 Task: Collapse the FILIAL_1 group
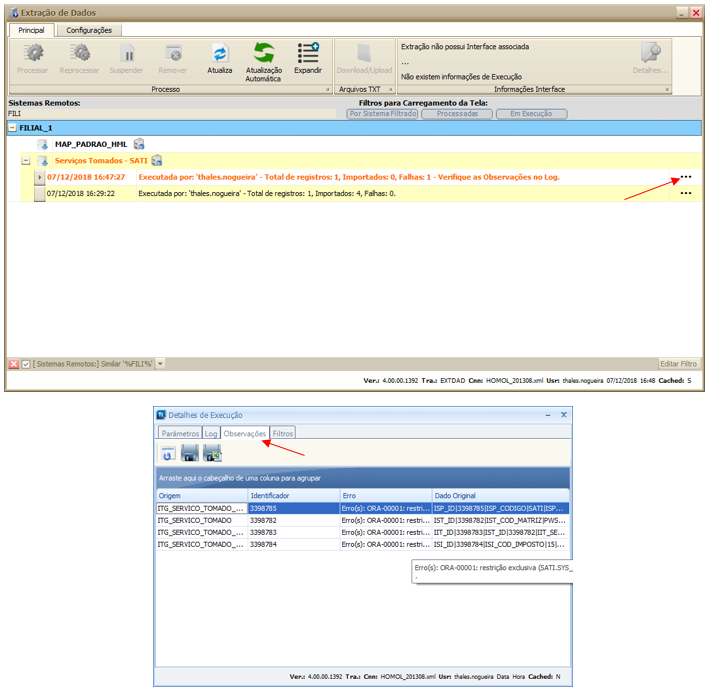click(x=13, y=128)
